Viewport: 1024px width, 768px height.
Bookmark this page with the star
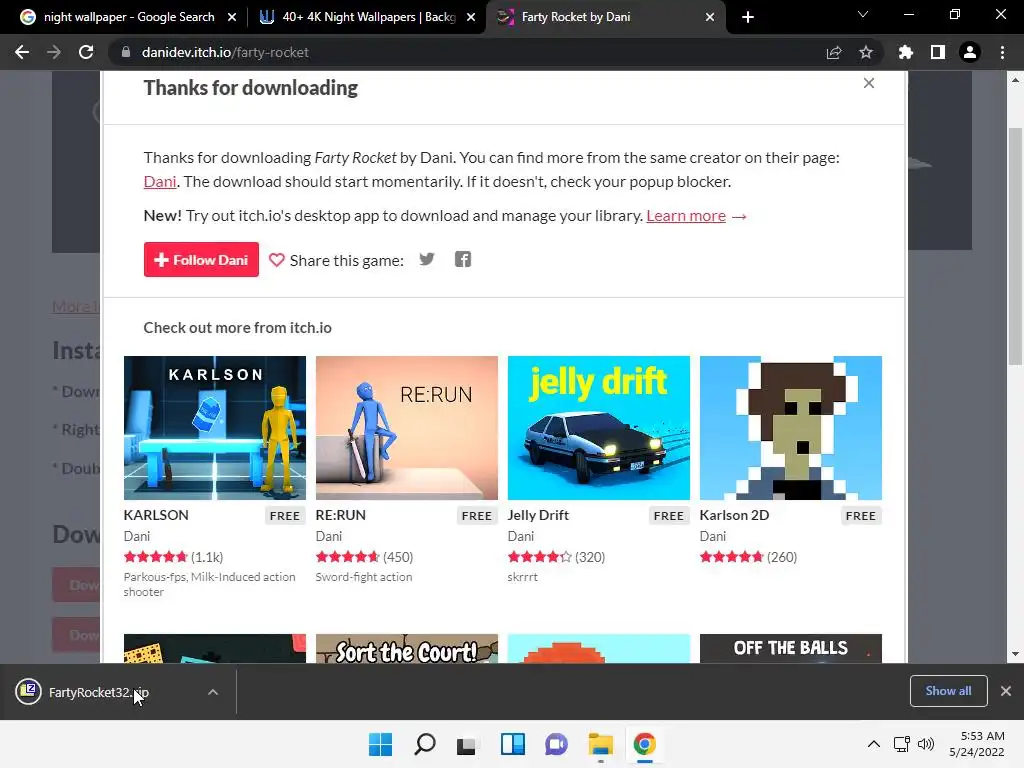click(866, 52)
